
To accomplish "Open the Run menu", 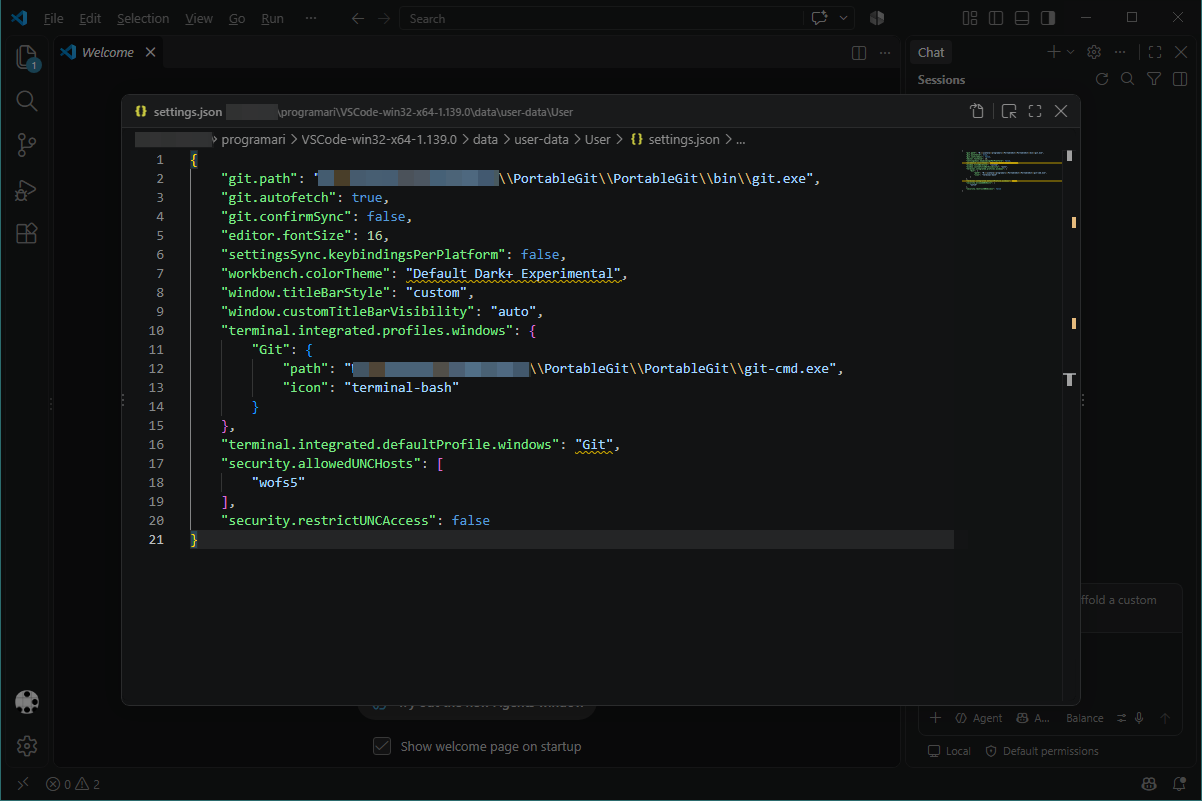I will [272, 18].
